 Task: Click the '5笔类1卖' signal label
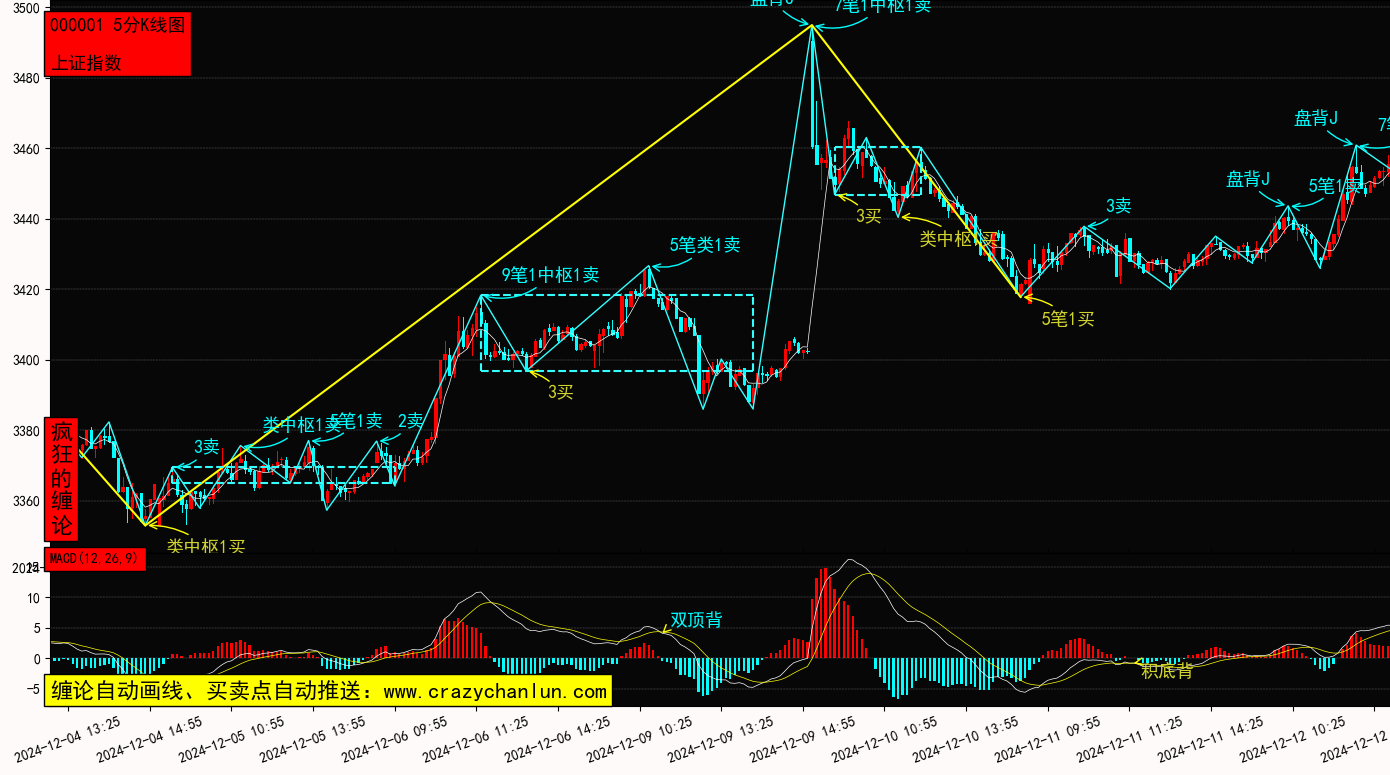tap(705, 245)
